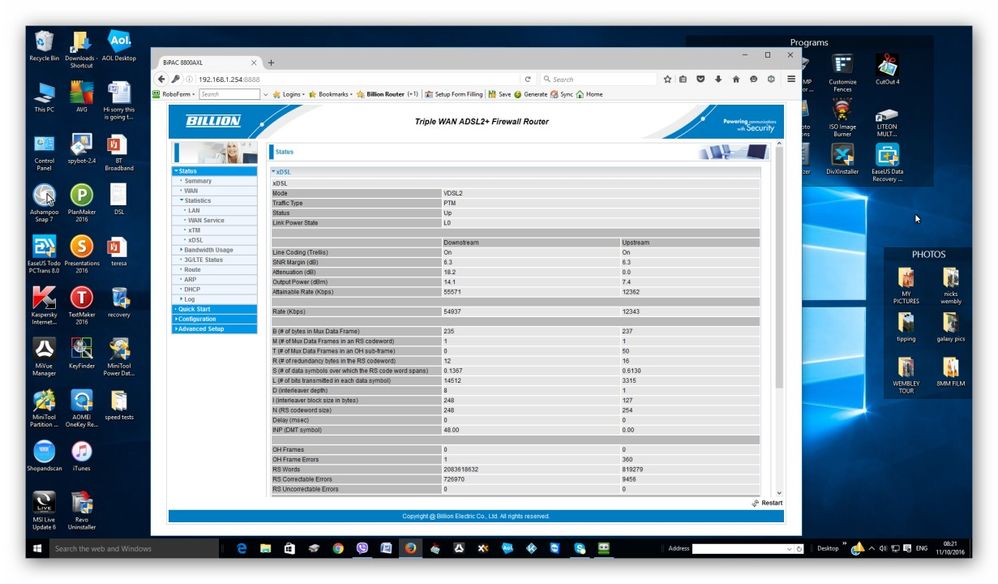The width and height of the screenshot is (998, 584).
Task: Select the Recycle Bin desktop icon
Action: coord(44,46)
